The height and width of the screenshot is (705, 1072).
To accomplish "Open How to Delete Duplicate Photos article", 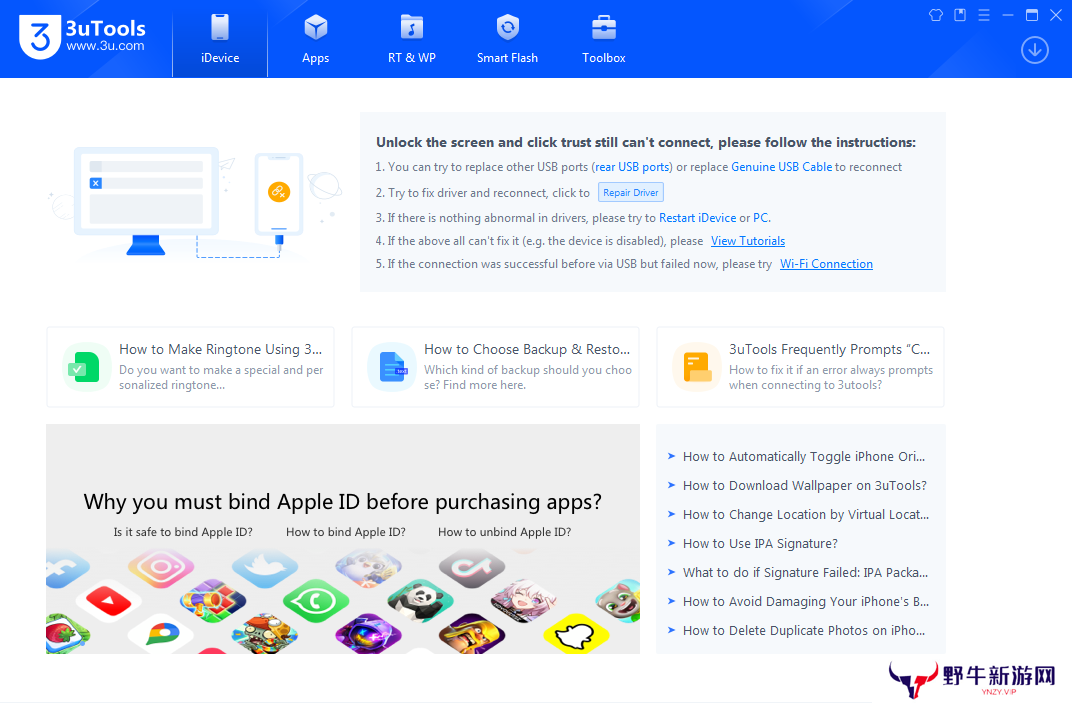I will (803, 630).
